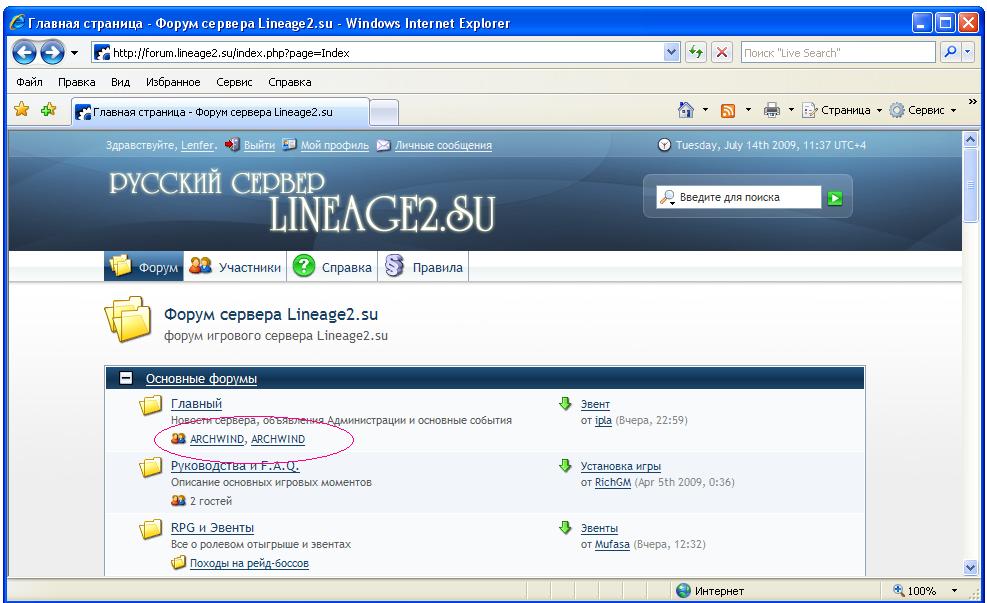Stop loading with the red X icon
This screenshot has height=603, width=987.
click(x=722, y=52)
